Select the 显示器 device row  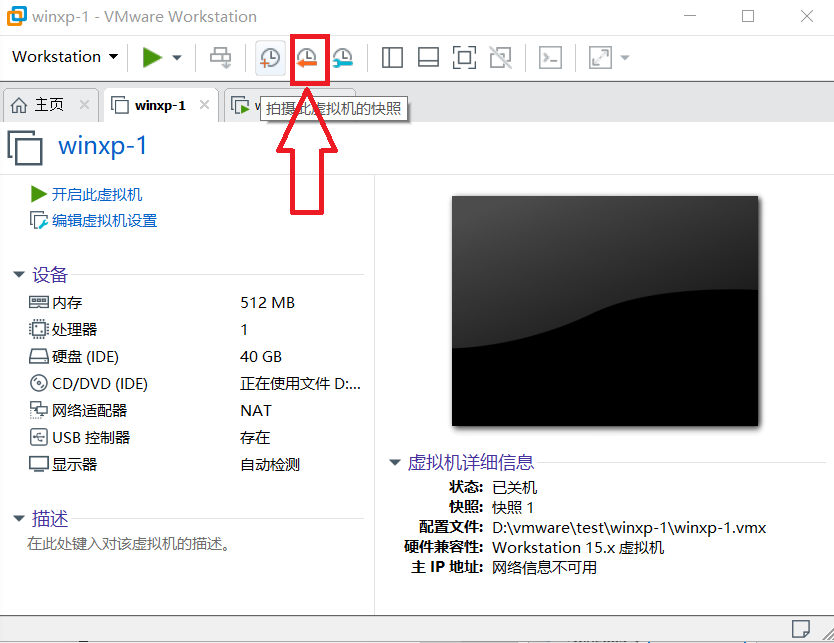click(x=196, y=465)
